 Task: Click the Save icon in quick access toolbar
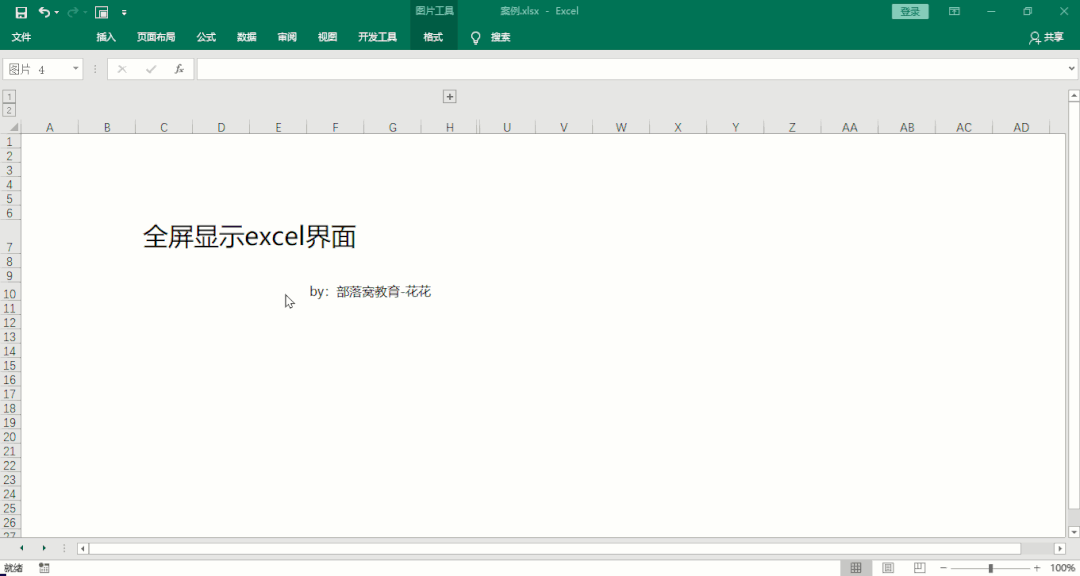pyautogui.click(x=21, y=12)
